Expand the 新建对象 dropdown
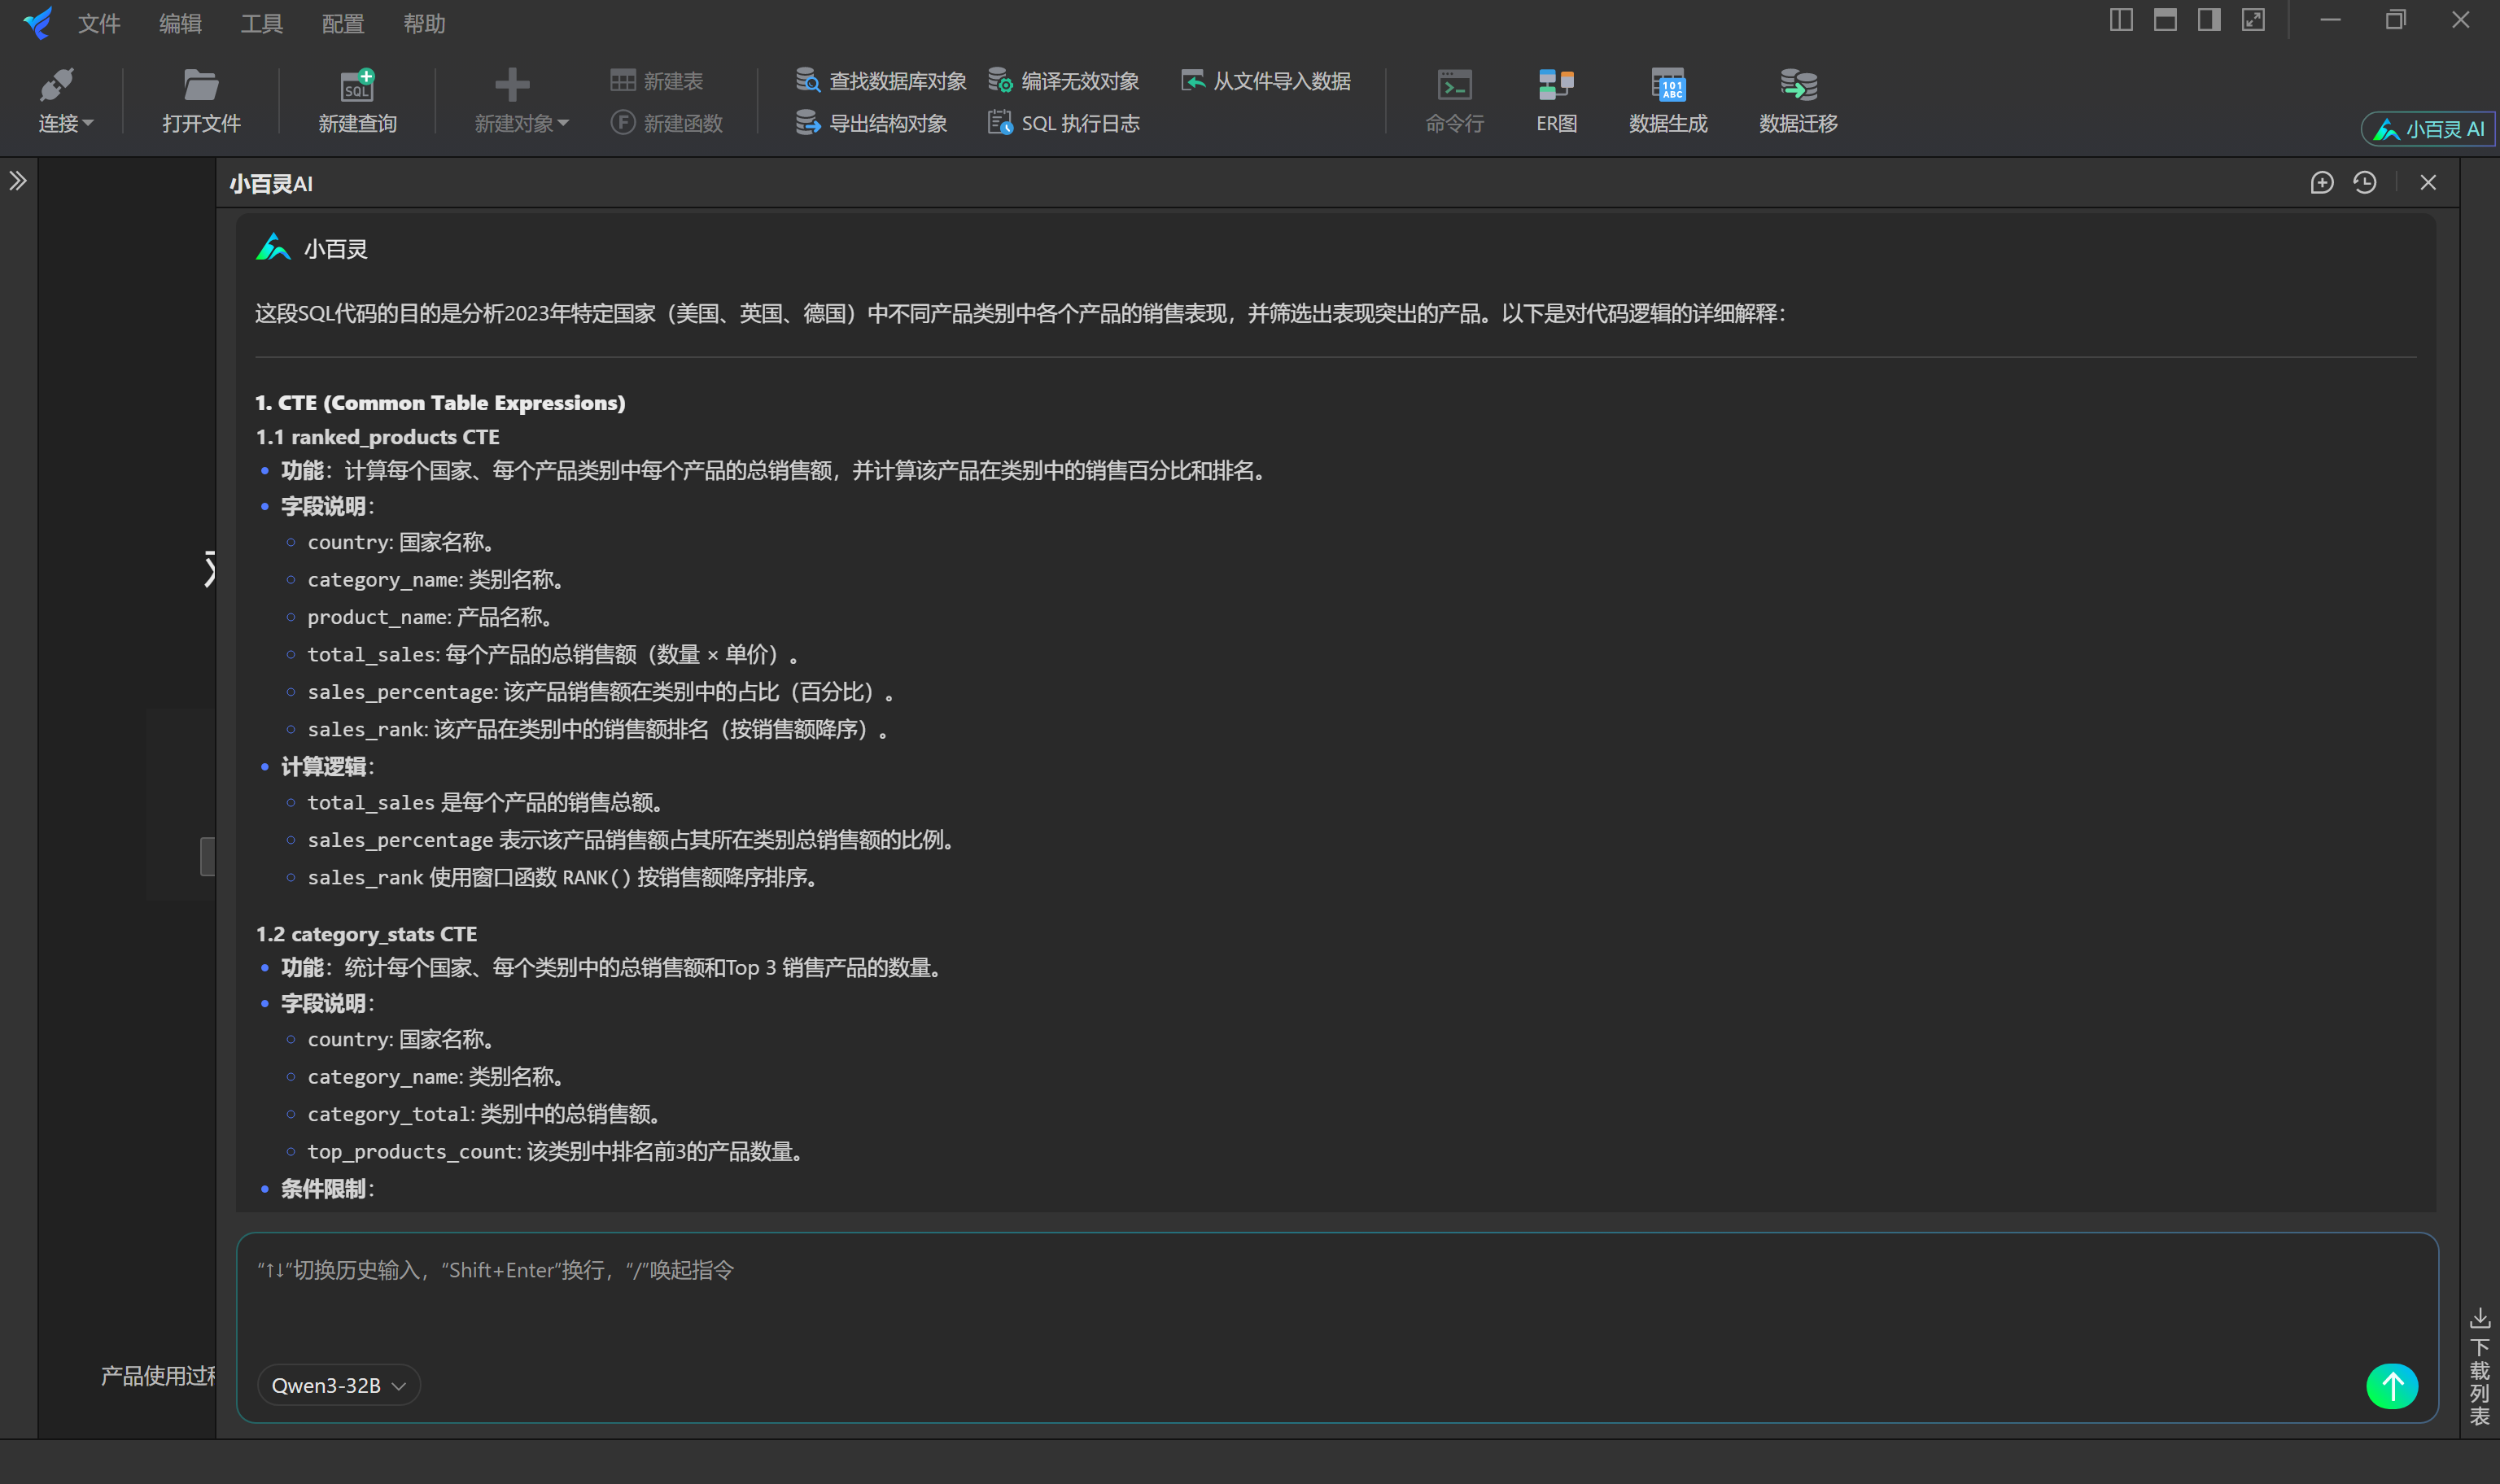This screenshot has height=1484, width=2500. click(x=520, y=123)
